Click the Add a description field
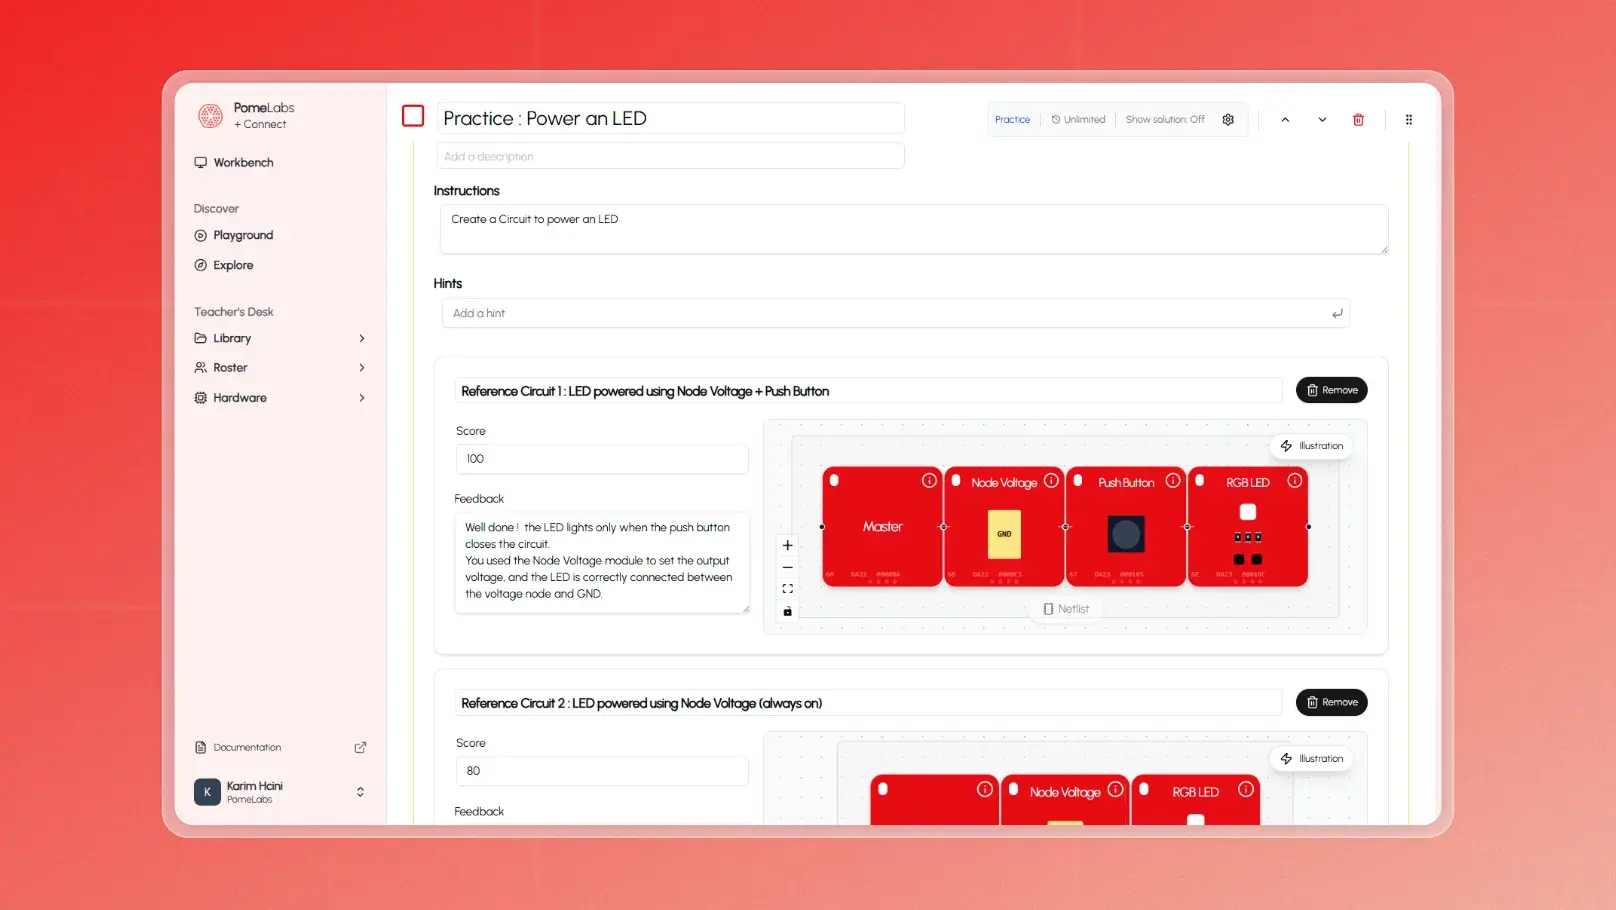Screen dimensions: 1616x910 (x=670, y=156)
